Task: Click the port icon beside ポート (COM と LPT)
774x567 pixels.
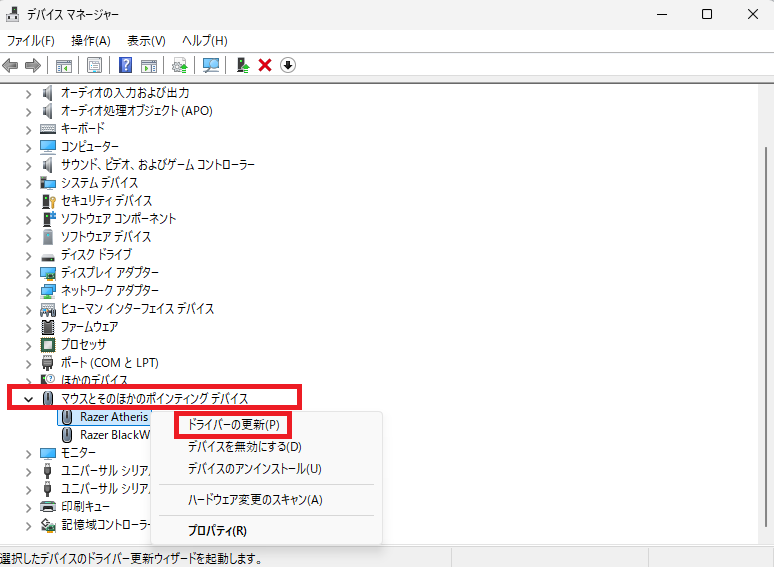Action: pyautogui.click(x=47, y=363)
